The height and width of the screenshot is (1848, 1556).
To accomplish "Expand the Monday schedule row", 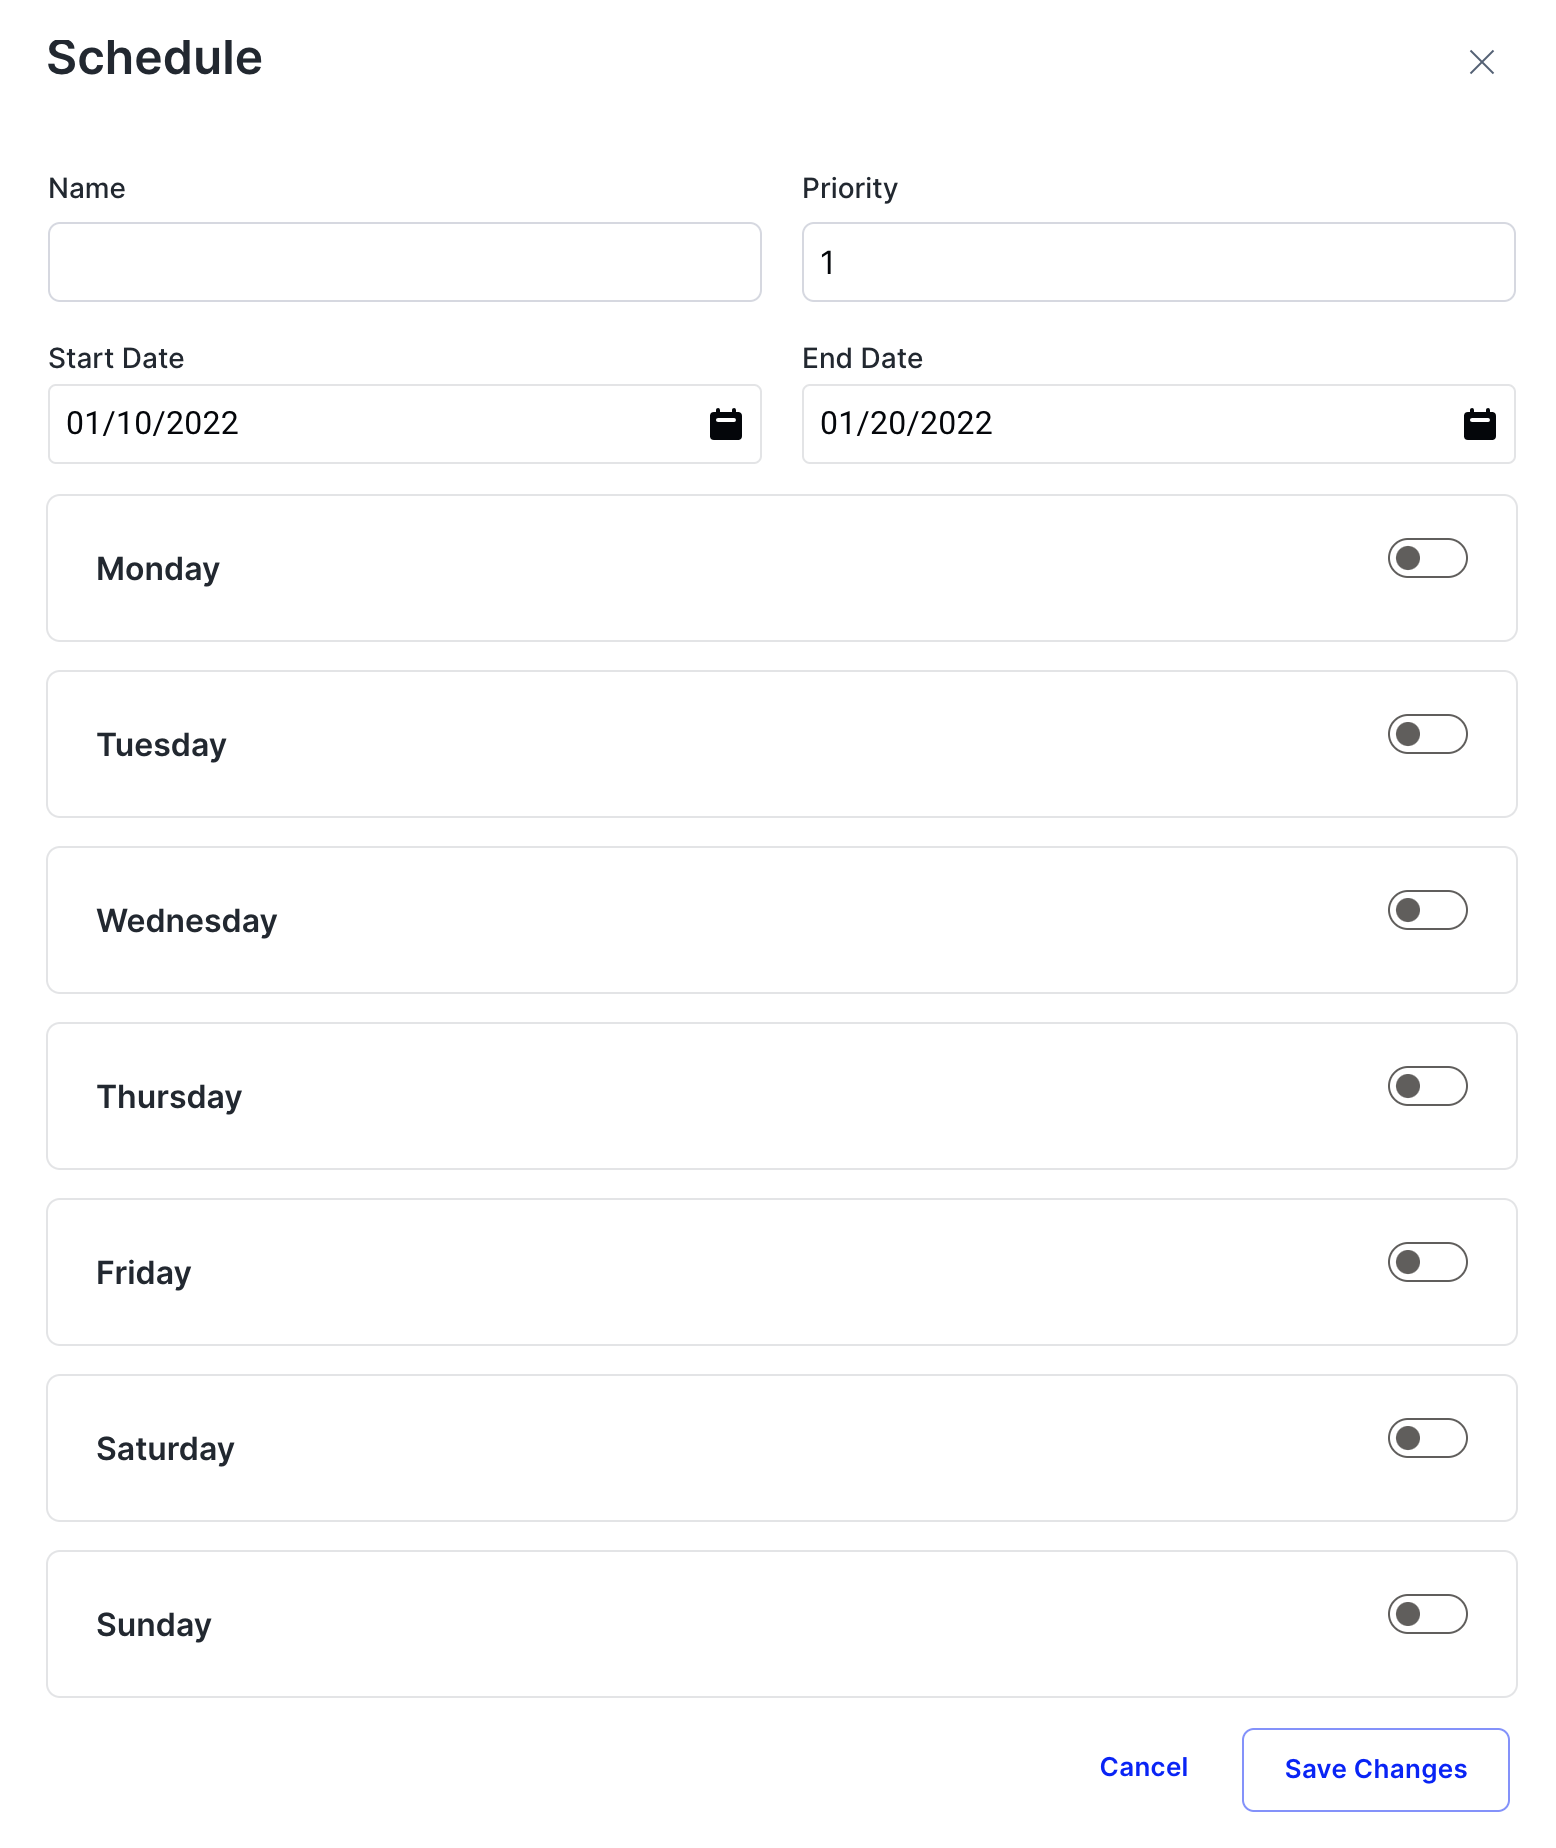I will coord(700,568).
